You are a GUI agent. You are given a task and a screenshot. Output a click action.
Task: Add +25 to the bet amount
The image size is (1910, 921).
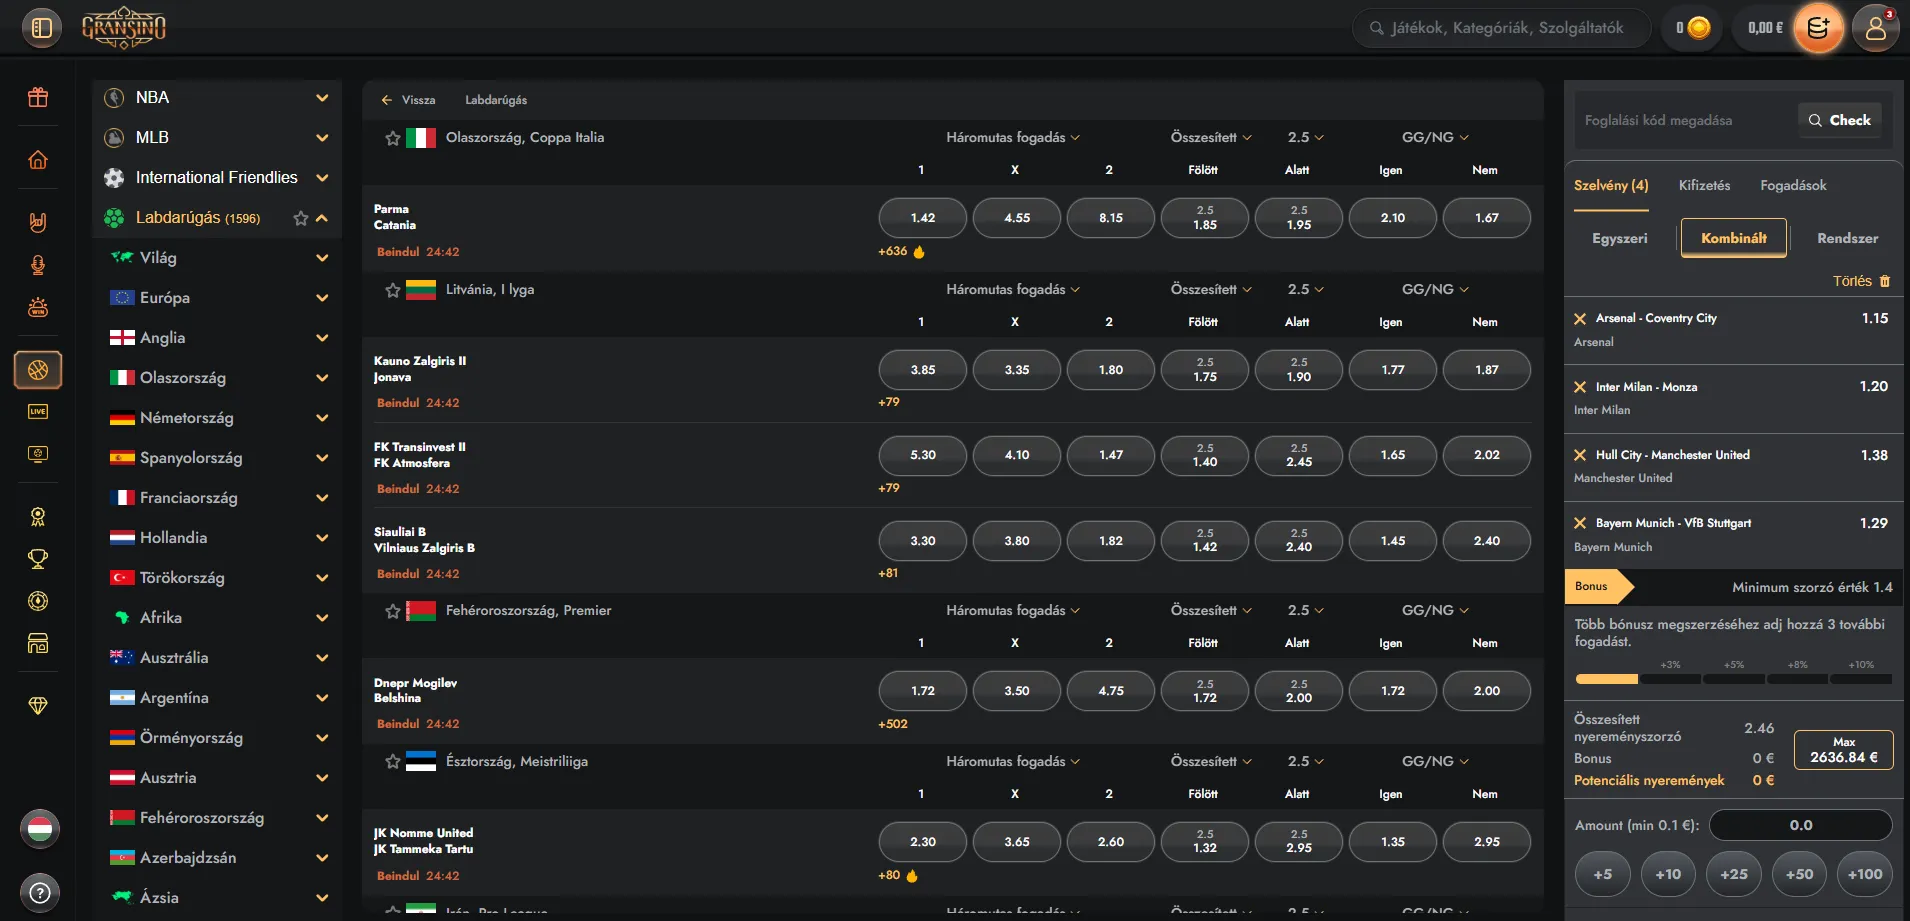click(x=1734, y=874)
